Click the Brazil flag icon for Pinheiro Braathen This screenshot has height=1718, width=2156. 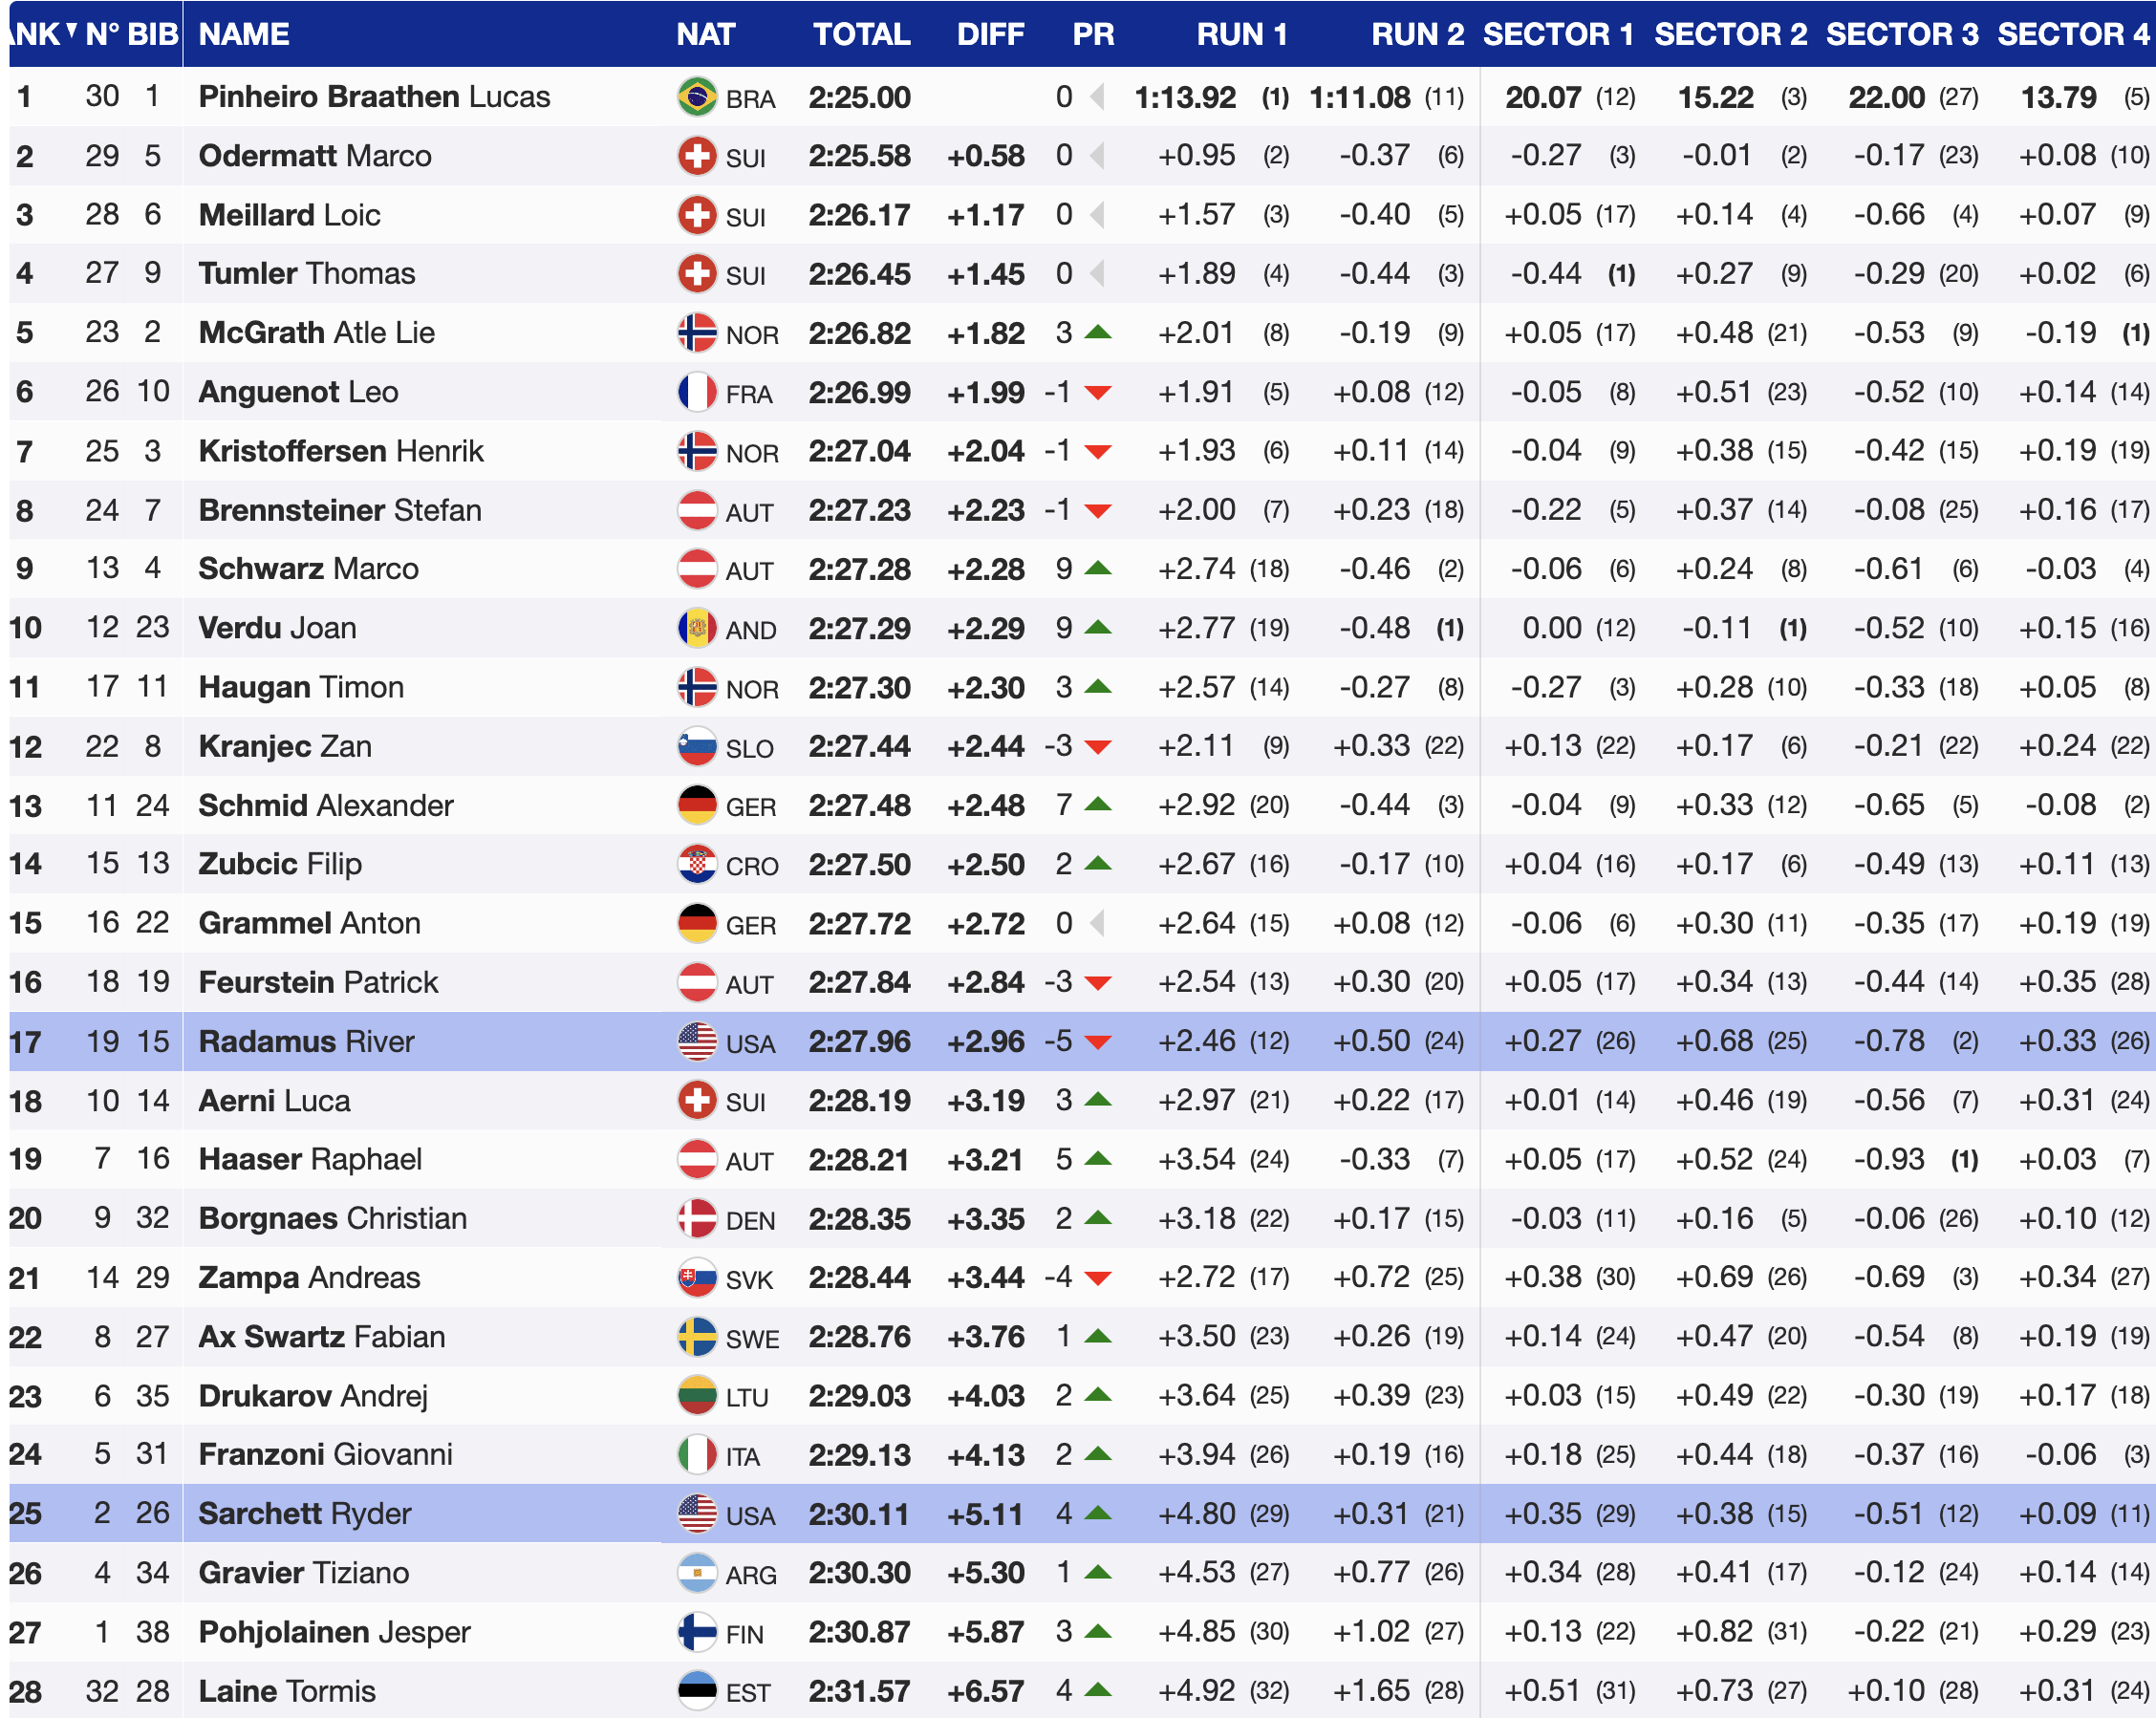coord(696,97)
